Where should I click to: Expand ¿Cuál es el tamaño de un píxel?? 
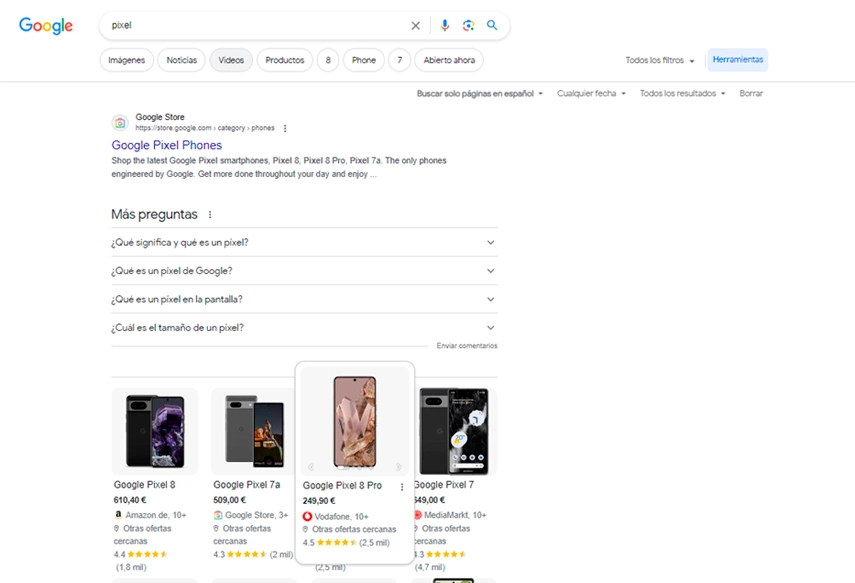304,328
